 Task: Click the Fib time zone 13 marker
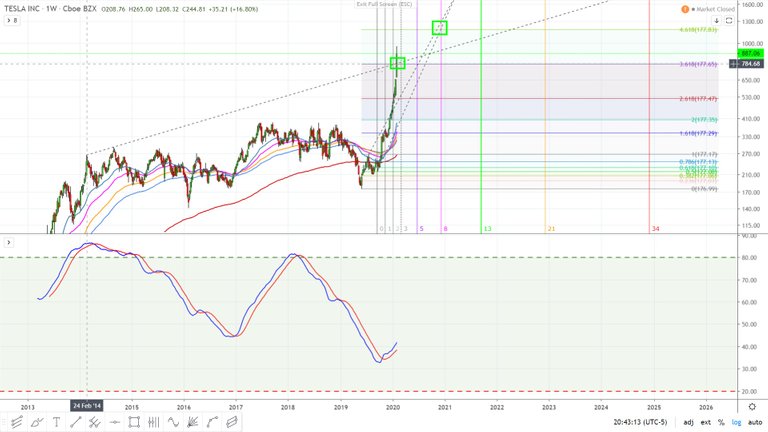pyautogui.click(x=487, y=229)
